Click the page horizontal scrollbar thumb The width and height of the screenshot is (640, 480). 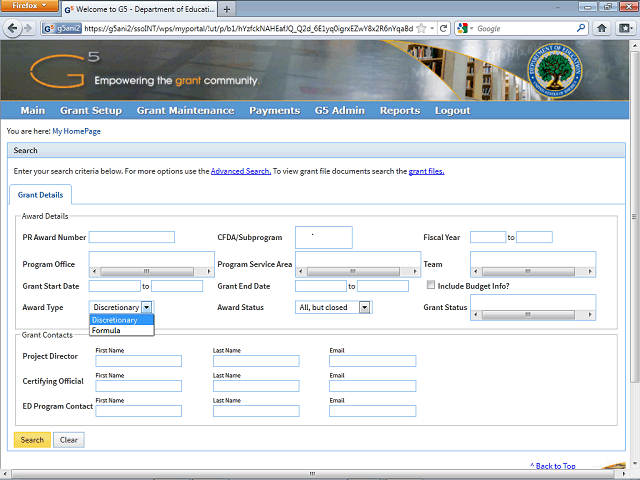[313, 474]
